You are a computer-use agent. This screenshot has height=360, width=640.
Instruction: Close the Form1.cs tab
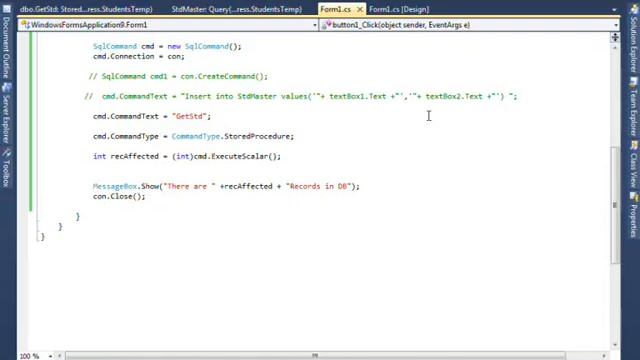pyautogui.click(x=360, y=9)
